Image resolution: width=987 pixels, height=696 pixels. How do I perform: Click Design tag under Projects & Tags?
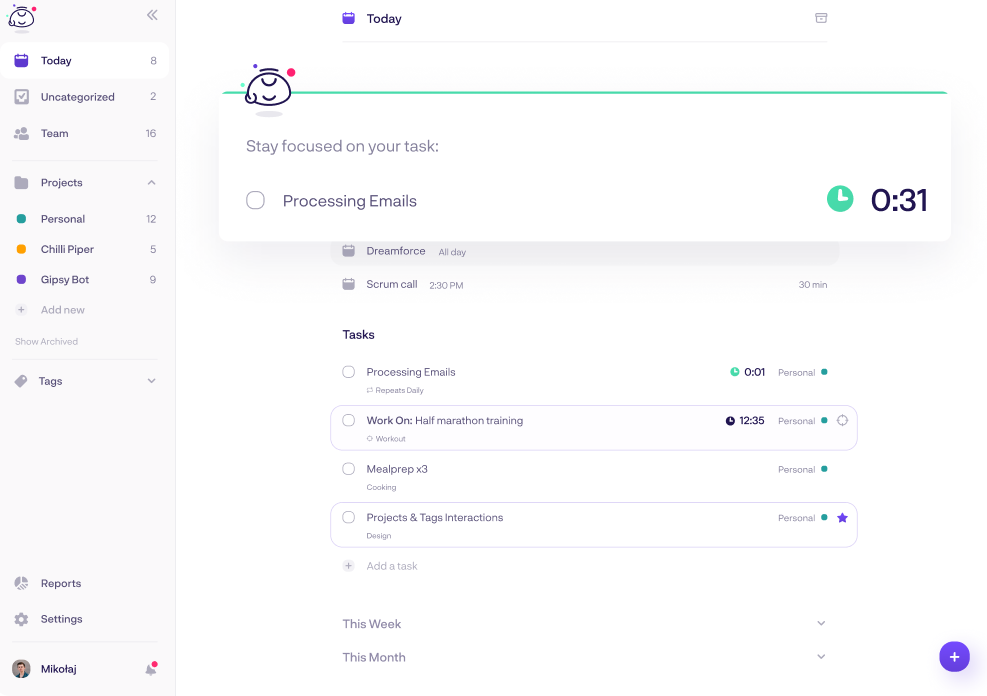coord(379,536)
